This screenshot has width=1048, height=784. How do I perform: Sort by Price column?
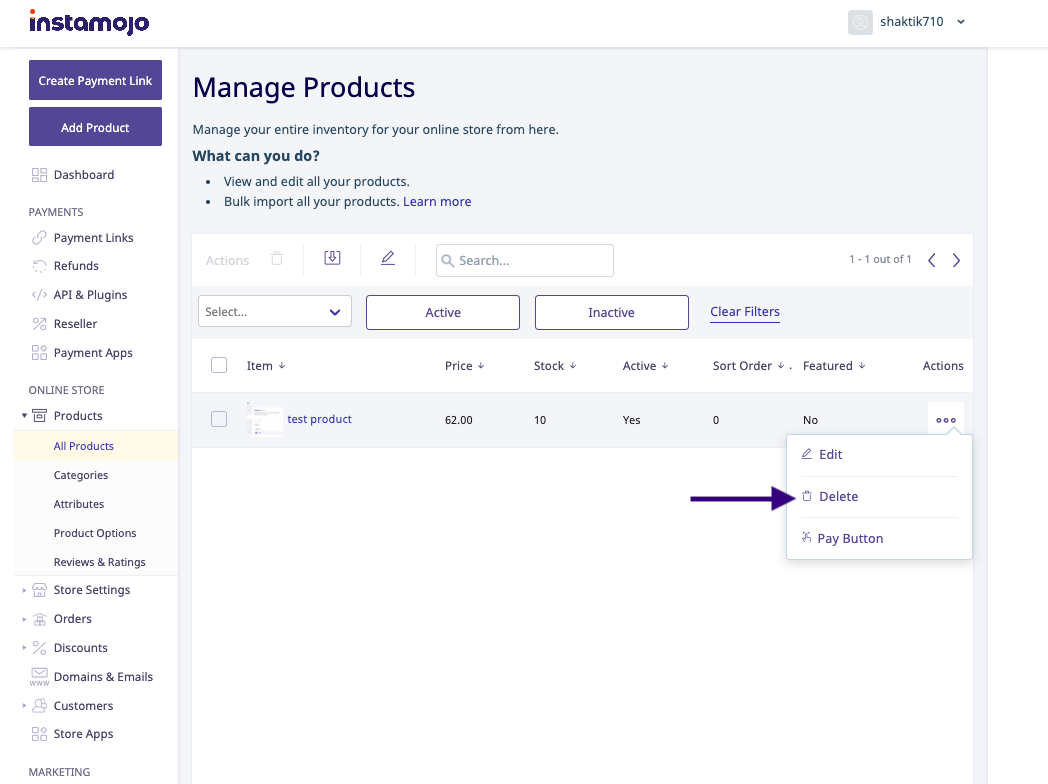[x=465, y=366]
